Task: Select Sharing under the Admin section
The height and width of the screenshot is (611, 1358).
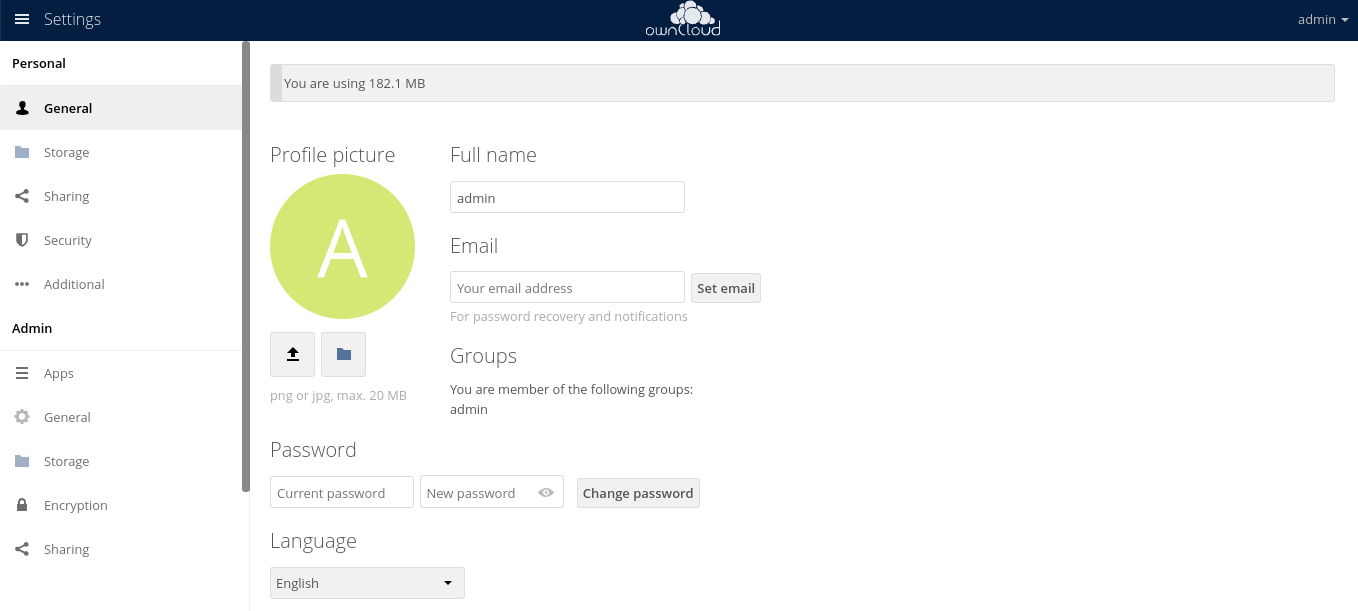Action: (x=67, y=549)
